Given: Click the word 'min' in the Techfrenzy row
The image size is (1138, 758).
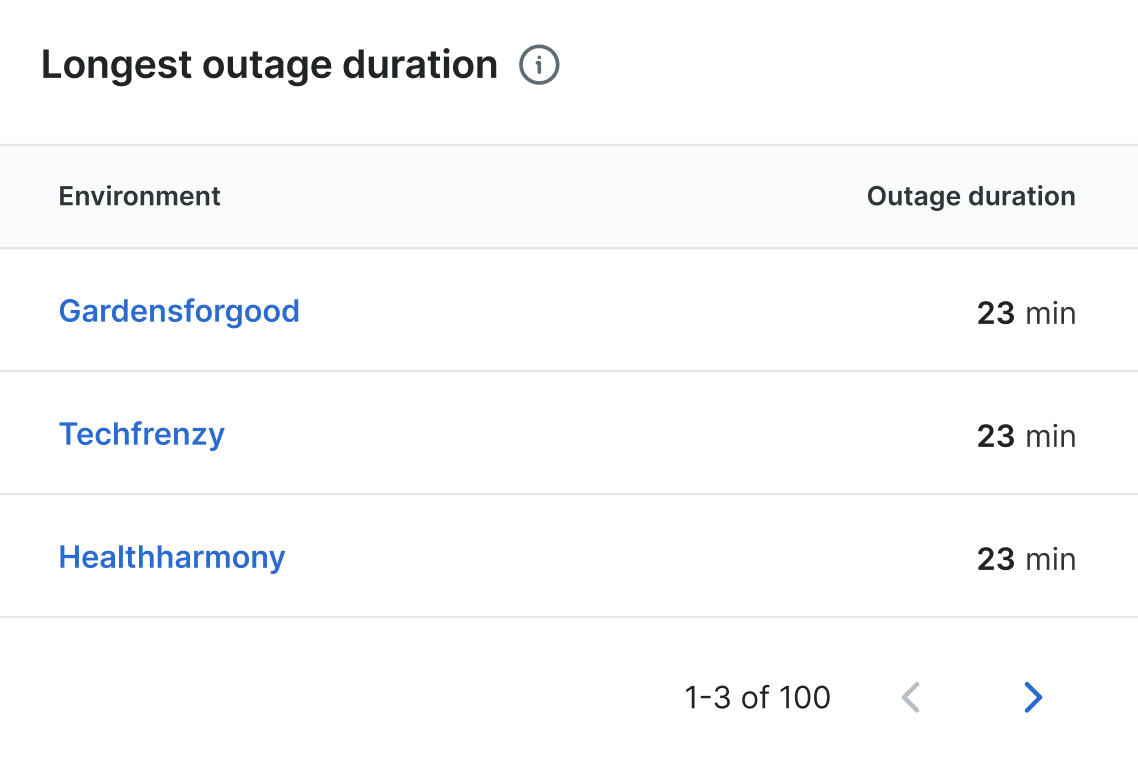Looking at the screenshot, I should point(1051,436).
